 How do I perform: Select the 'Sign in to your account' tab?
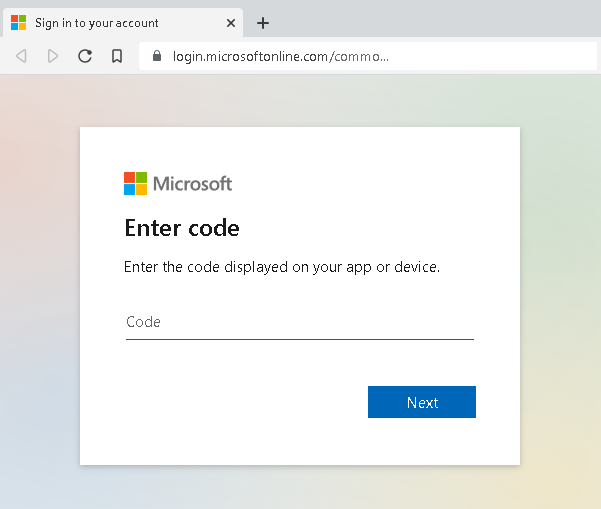tap(123, 23)
